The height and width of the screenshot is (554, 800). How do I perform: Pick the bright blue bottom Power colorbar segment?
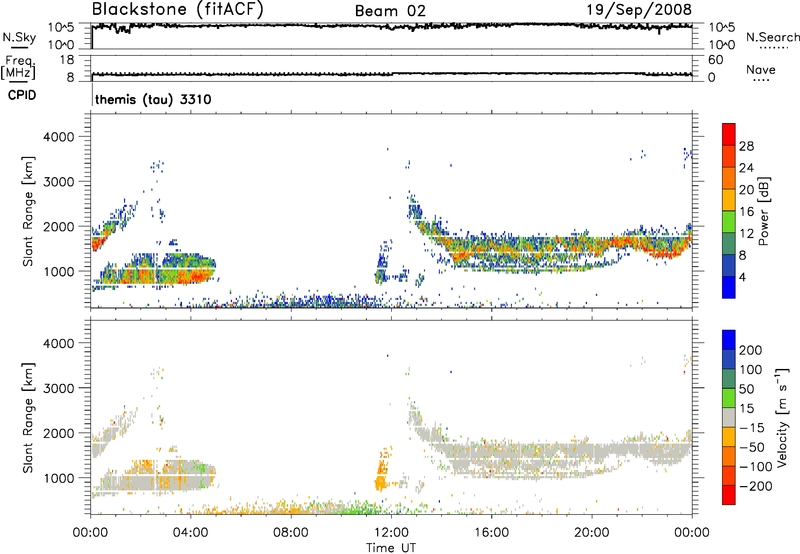click(x=729, y=287)
